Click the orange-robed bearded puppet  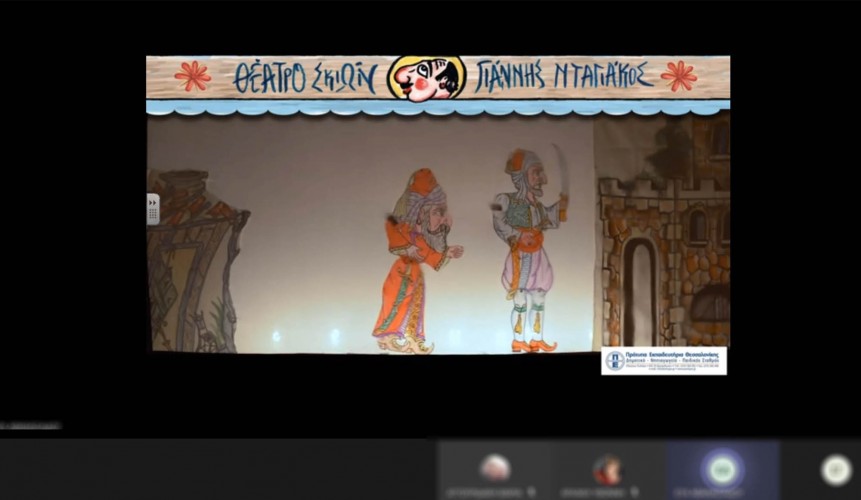[413, 260]
